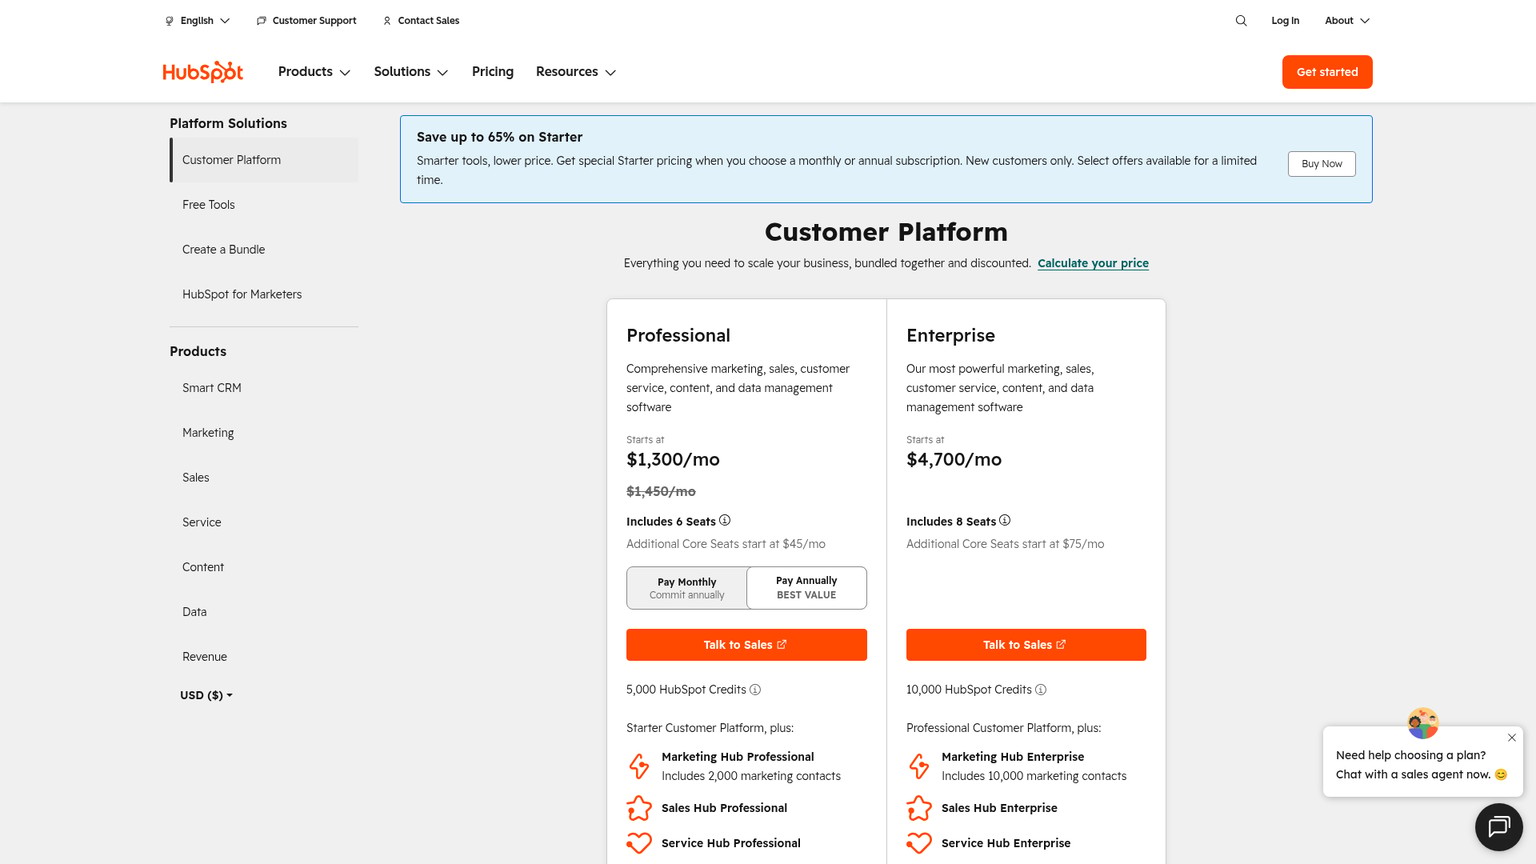This screenshot has height=864, width=1536.
Task: Expand the Resources menu
Action: point(576,72)
